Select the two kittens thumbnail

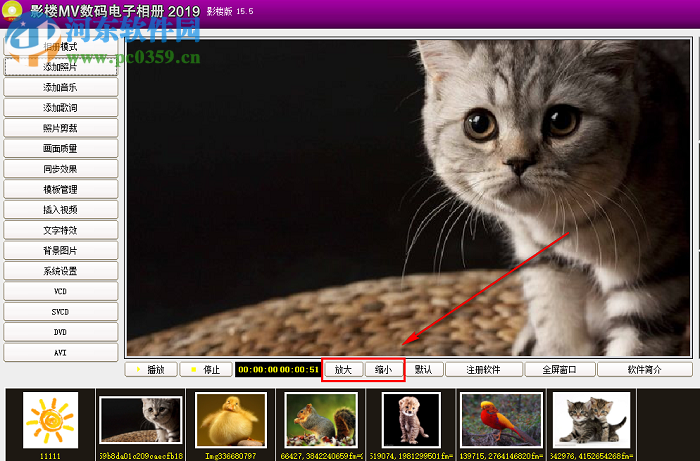pyautogui.click(x=592, y=420)
